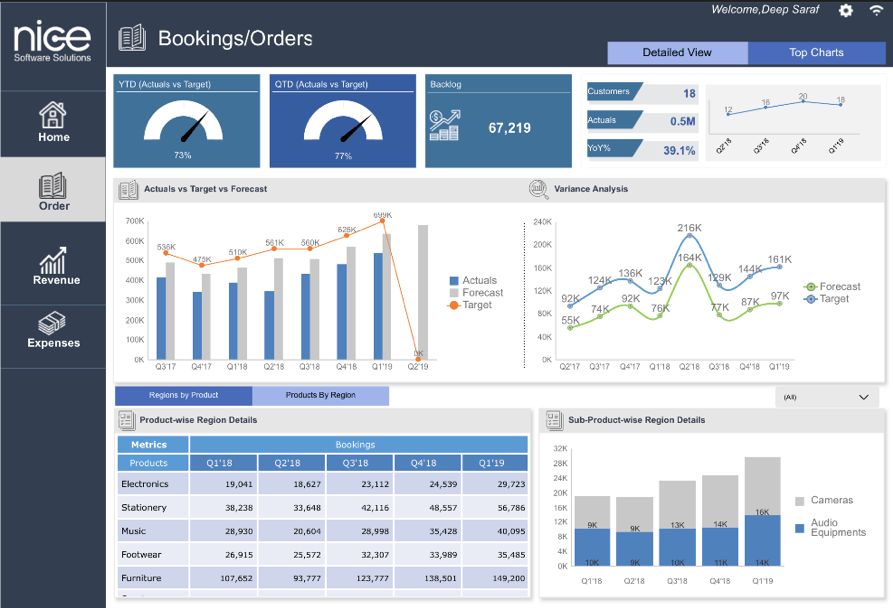The width and height of the screenshot is (893, 608).
Task: Click the Bookings/Orders book icon in header
Action: pos(132,39)
